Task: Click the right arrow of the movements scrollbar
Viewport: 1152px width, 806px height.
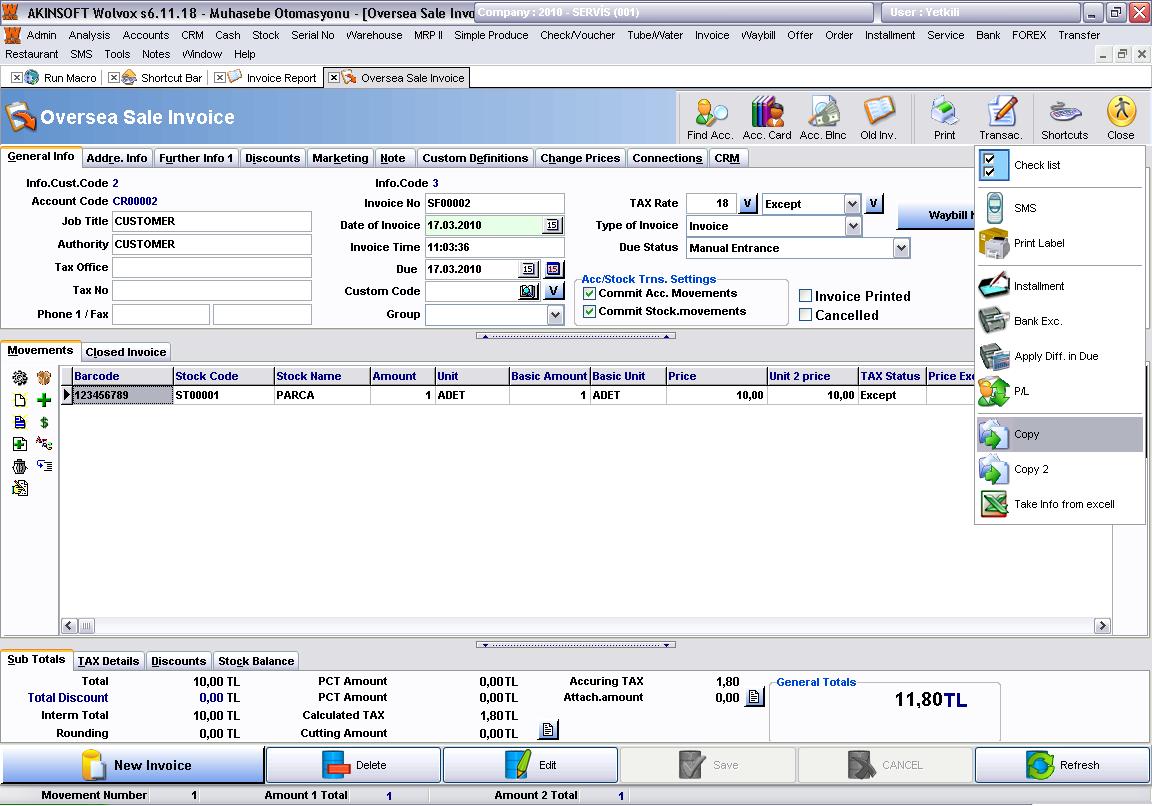Action: (x=1102, y=626)
